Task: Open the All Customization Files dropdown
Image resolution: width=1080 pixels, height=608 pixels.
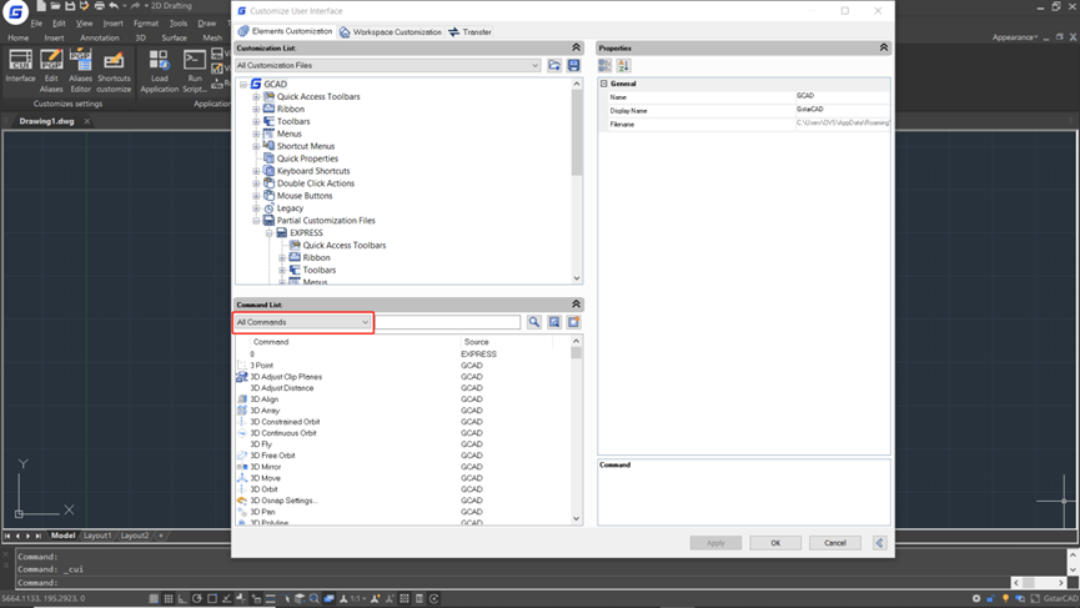Action: point(388,65)
